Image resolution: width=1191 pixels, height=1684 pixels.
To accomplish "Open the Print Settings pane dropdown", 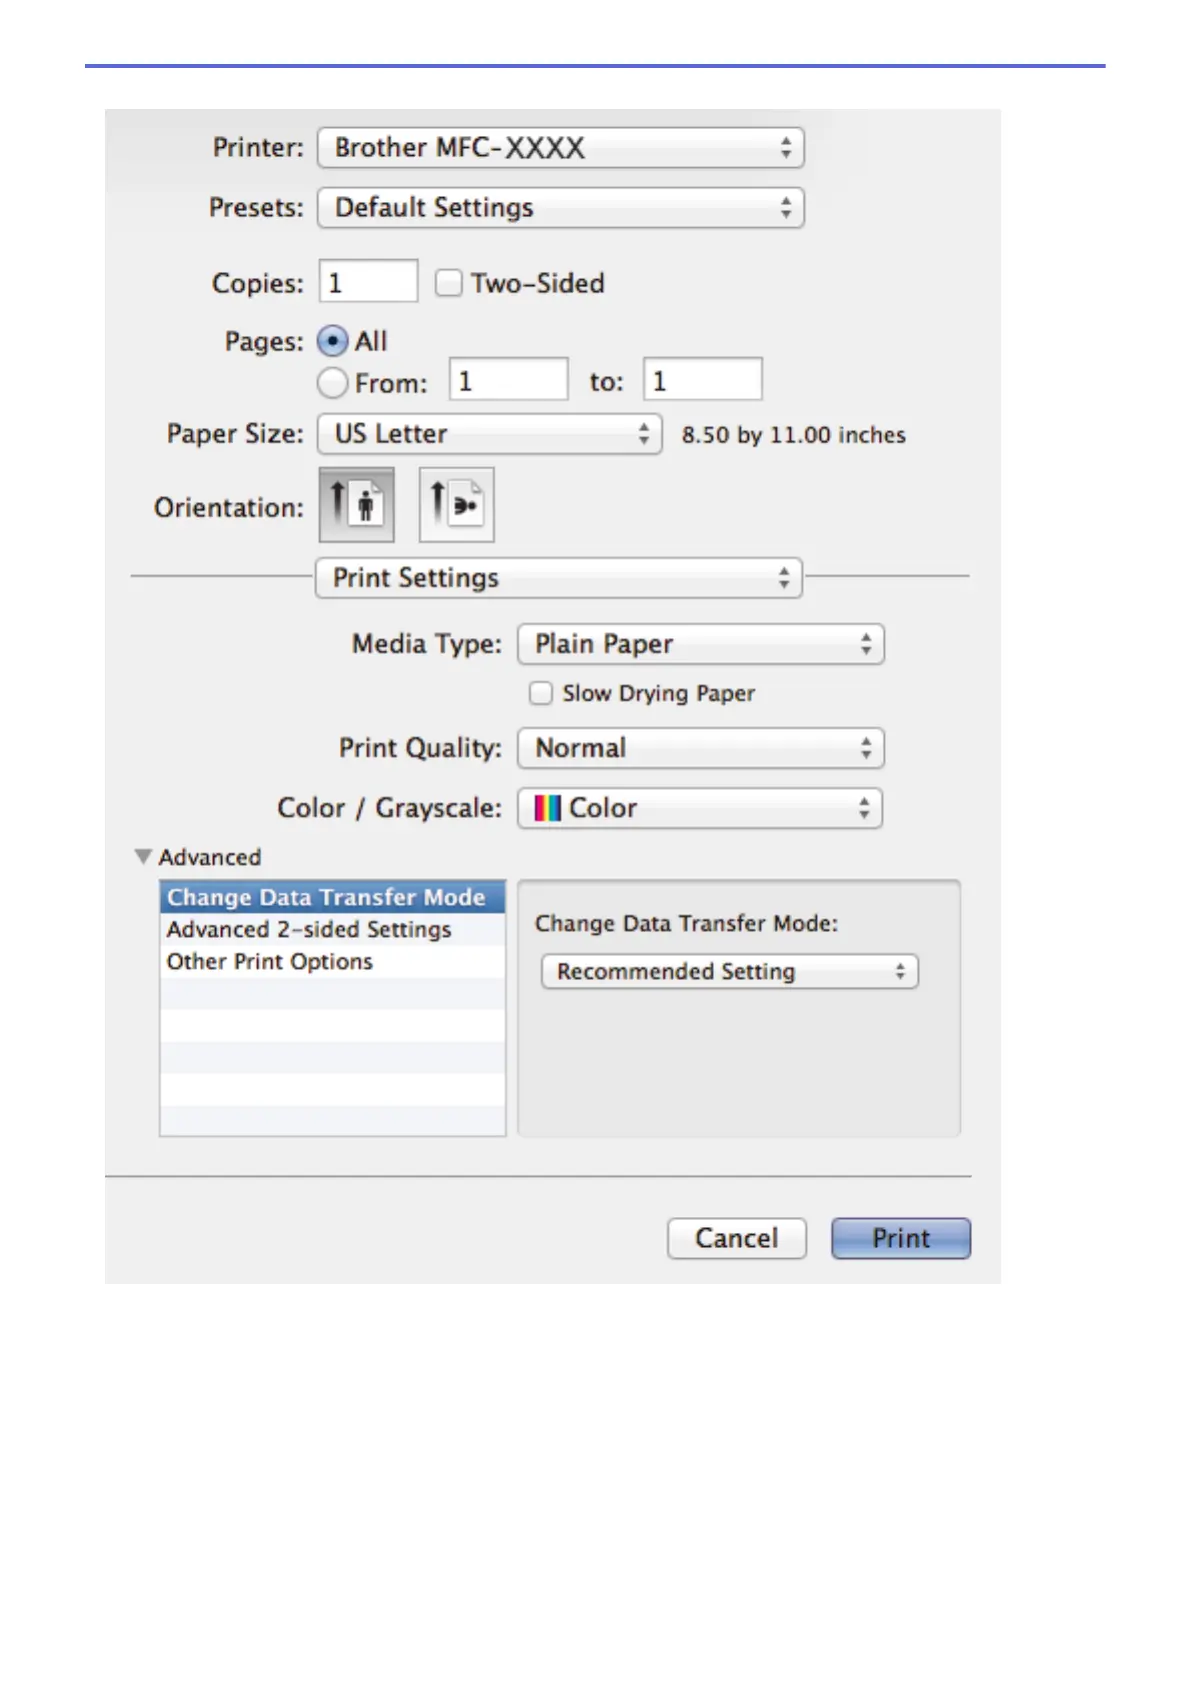I will click(x=559, y=578).
